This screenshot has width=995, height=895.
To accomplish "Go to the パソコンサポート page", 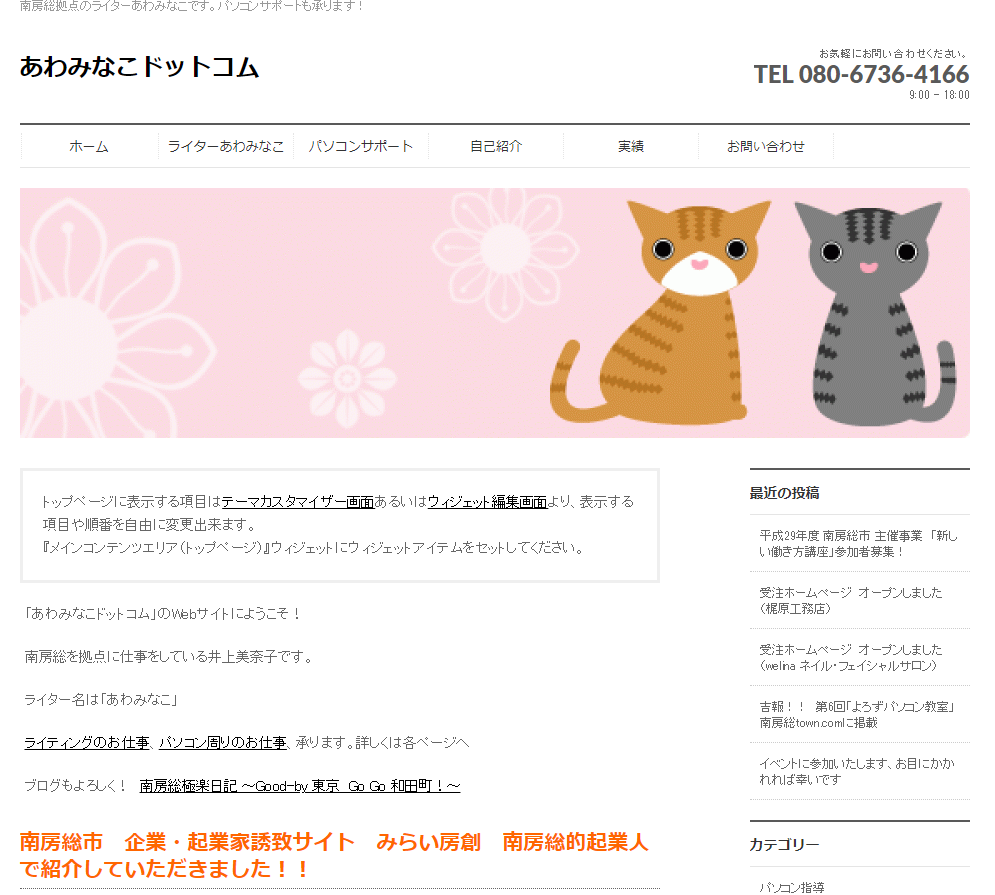I will point(360,147).
